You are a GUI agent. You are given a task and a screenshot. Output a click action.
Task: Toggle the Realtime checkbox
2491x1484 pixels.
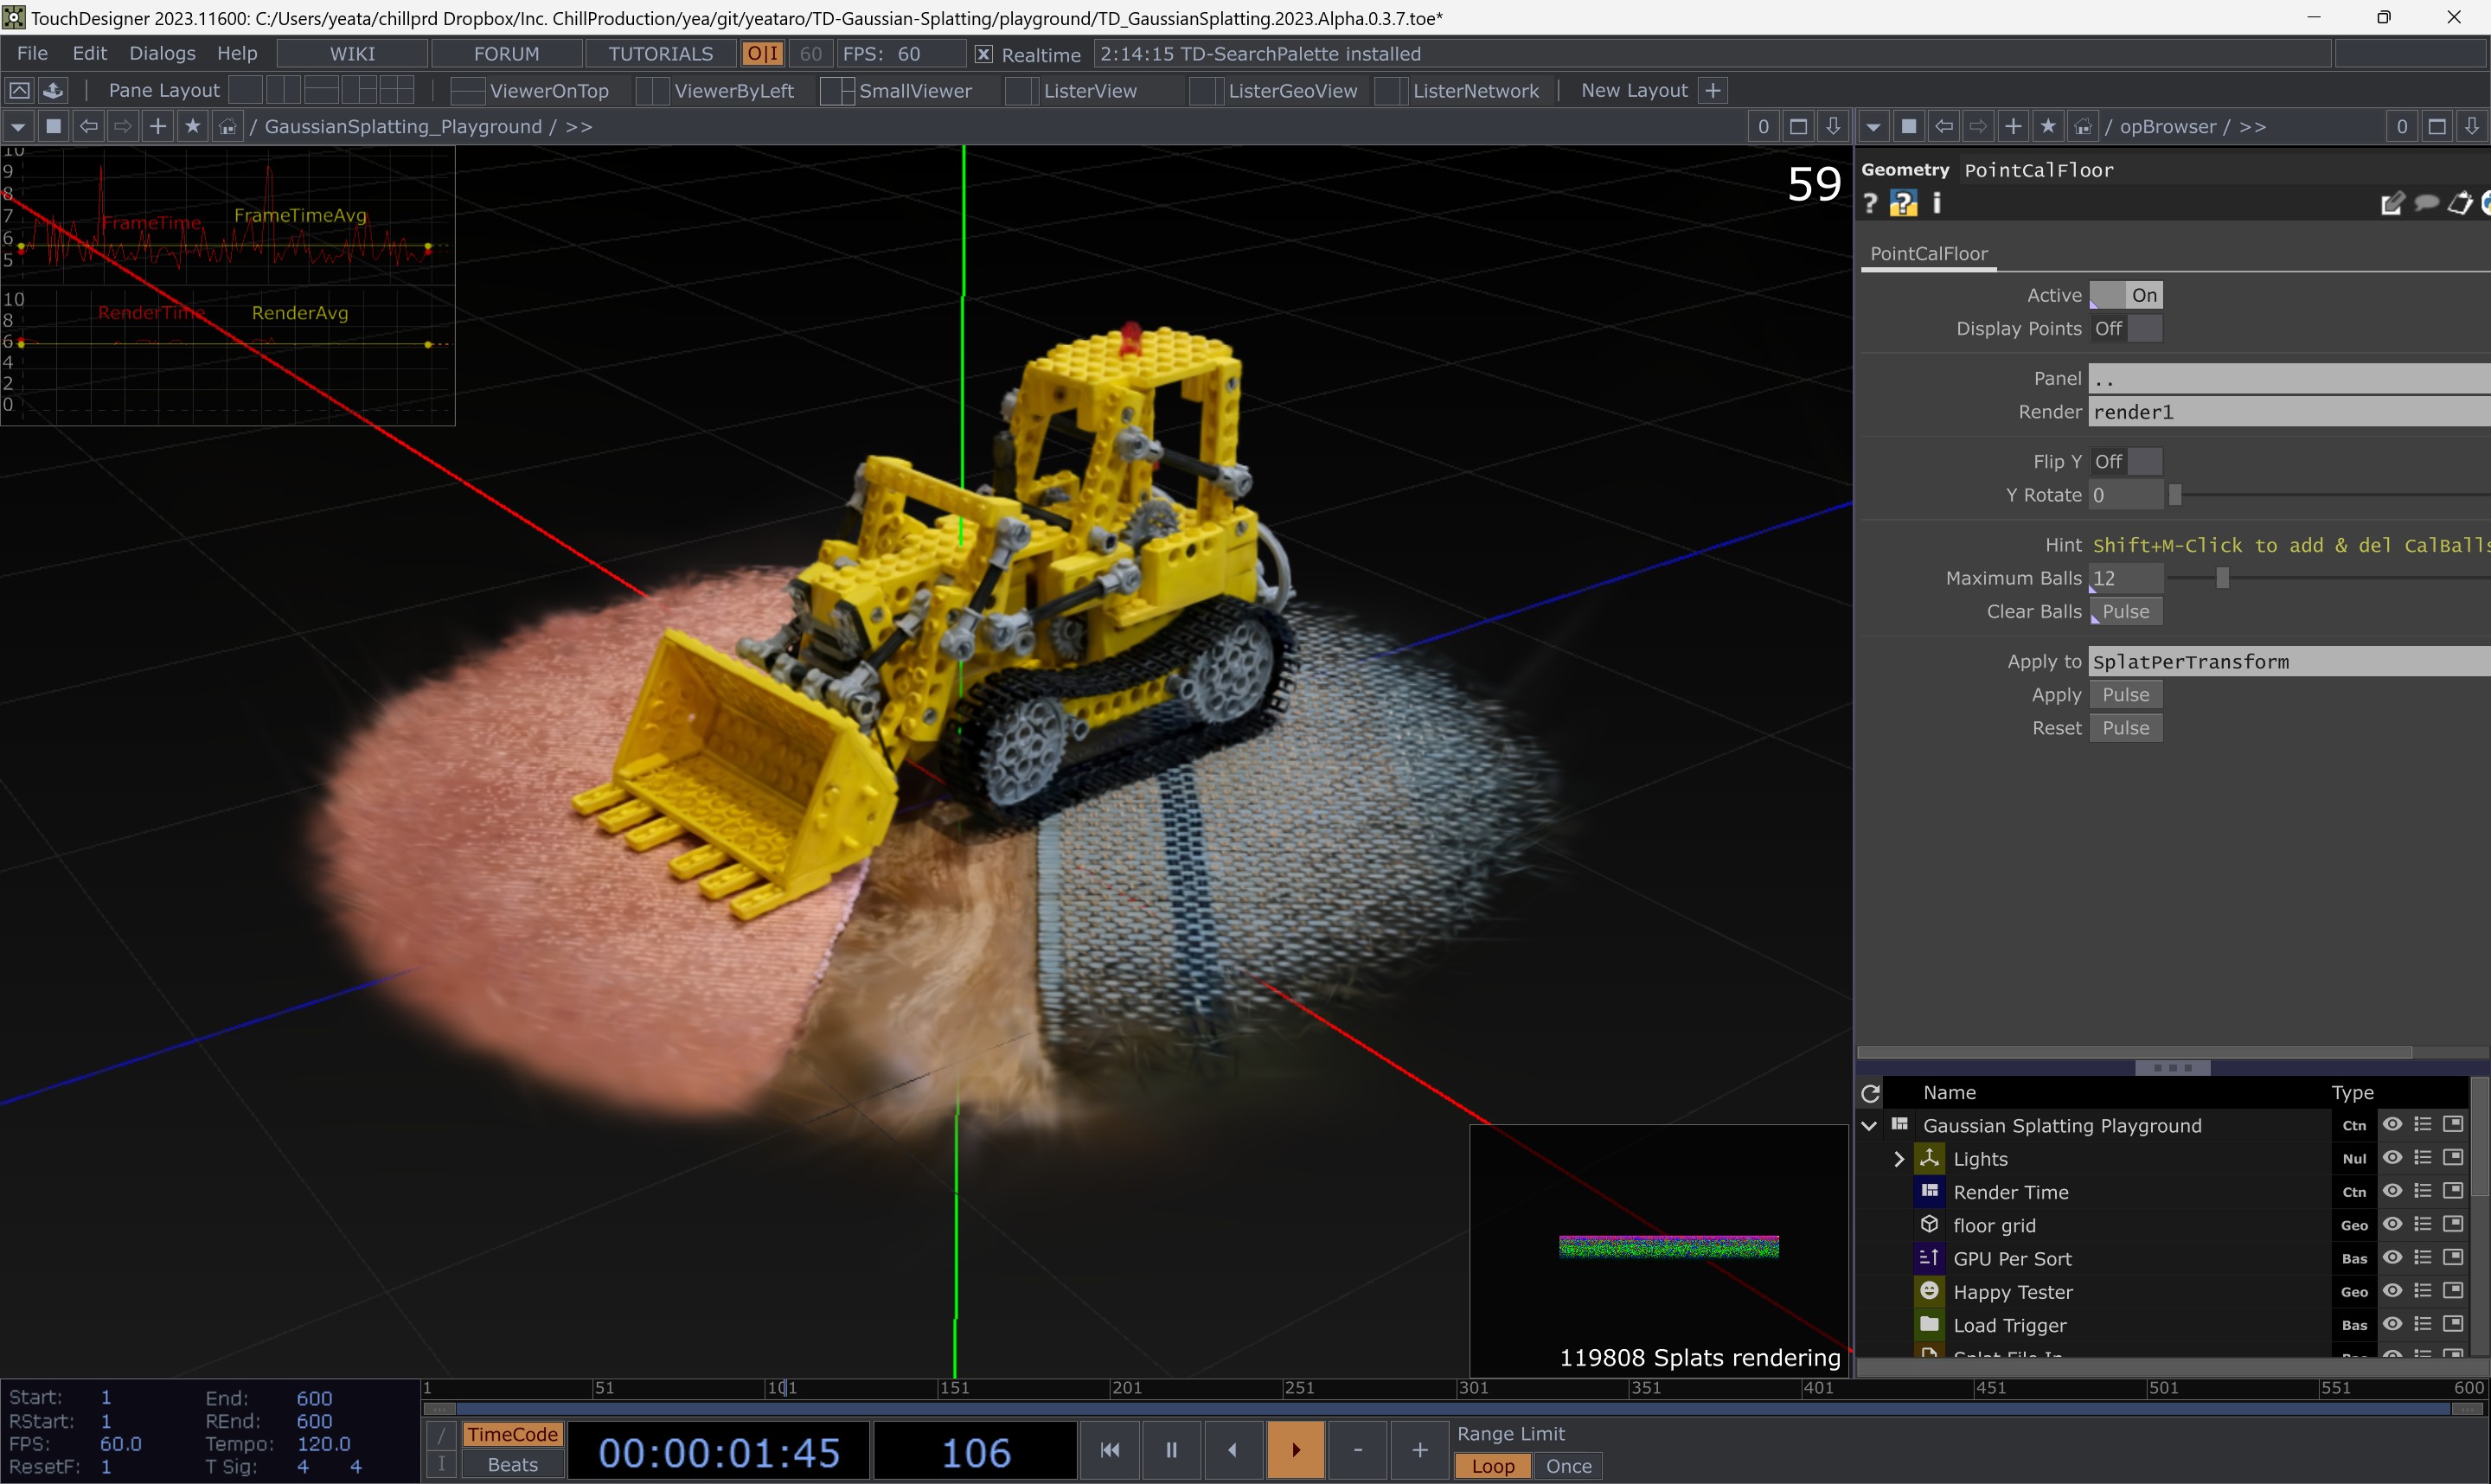[x=984, y=54]
